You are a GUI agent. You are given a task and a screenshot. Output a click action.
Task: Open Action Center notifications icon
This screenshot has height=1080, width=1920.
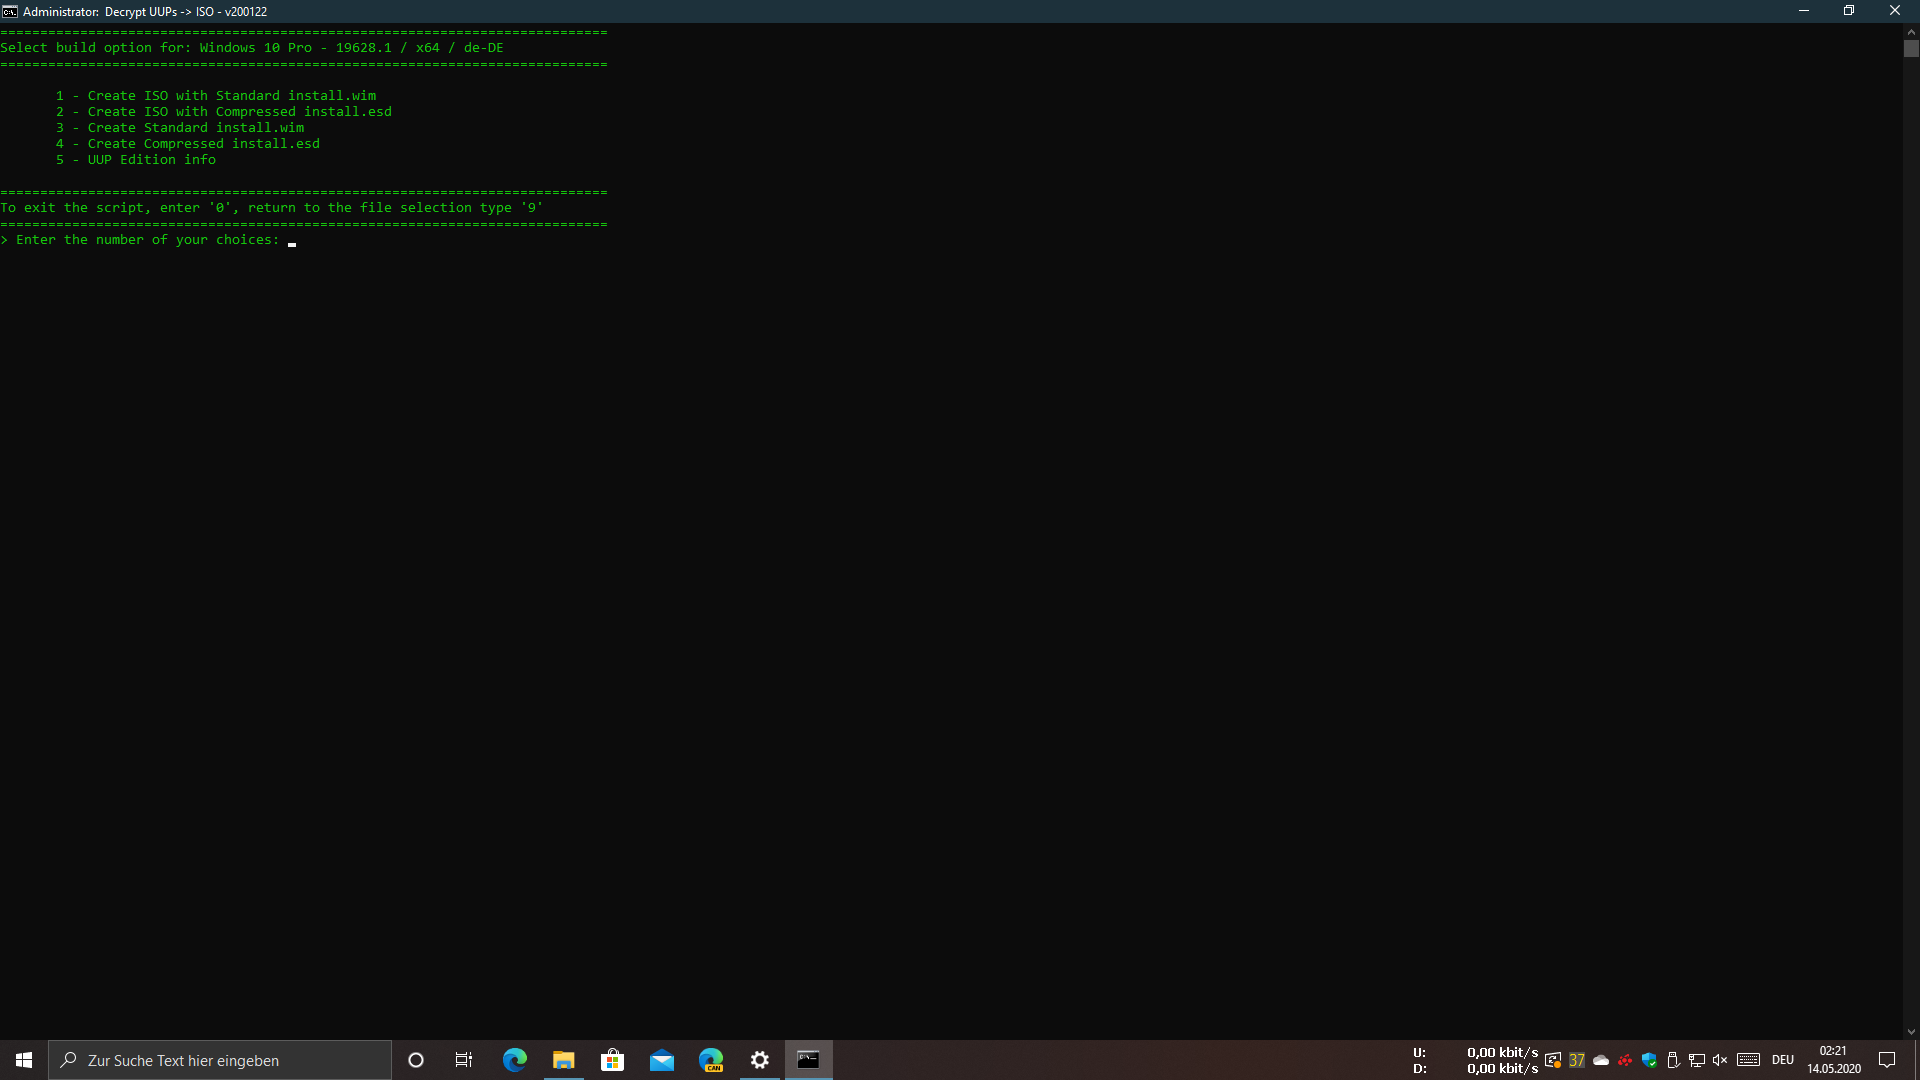(x=1887, y=1060)
